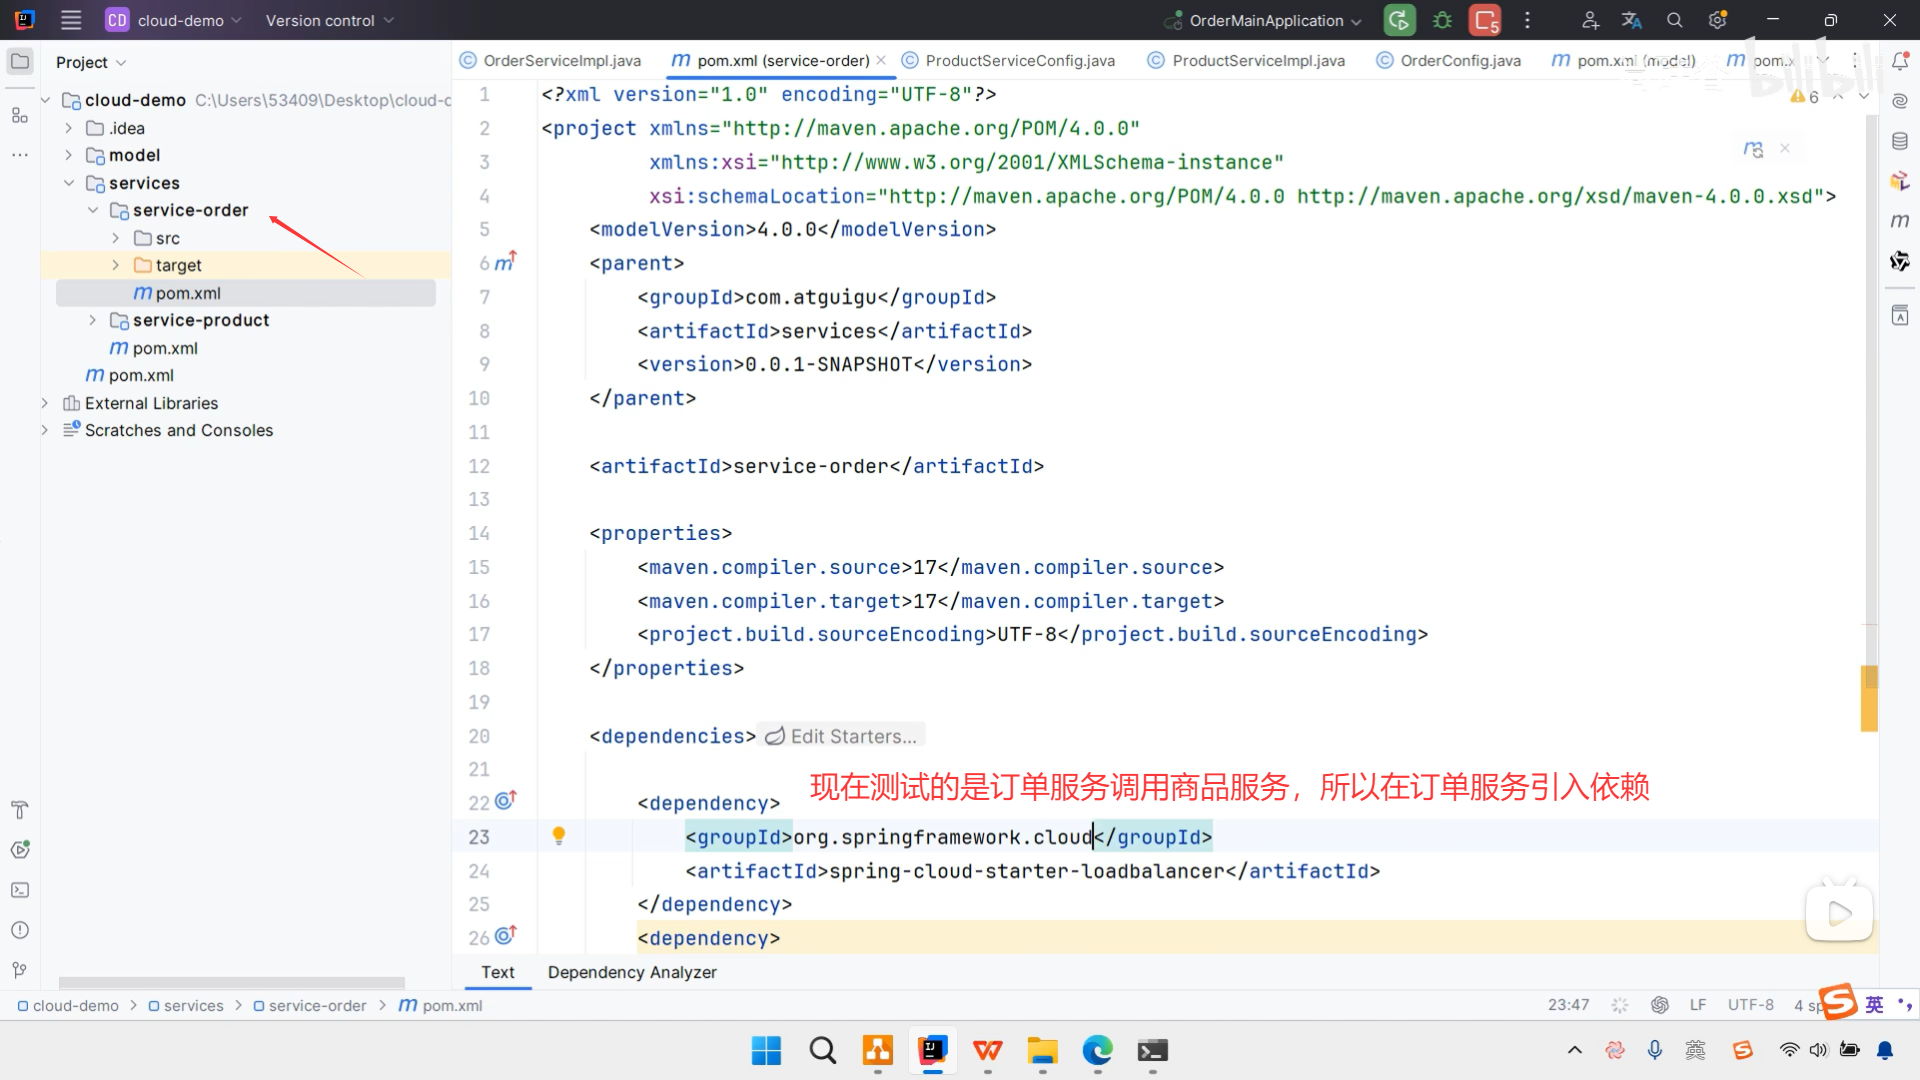This screenshot has width=1920, height=1080.
Task: Open the Terminal tool window icon
Action: pos(19,890)
